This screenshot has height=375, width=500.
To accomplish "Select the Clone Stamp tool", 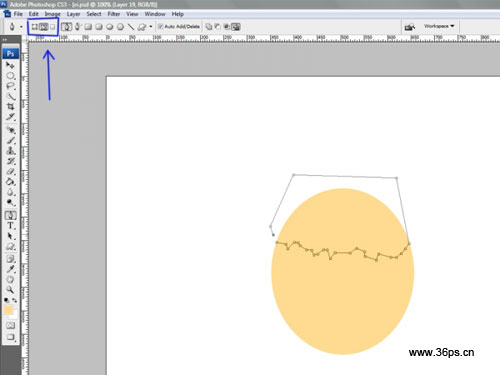I will point(10,151).
